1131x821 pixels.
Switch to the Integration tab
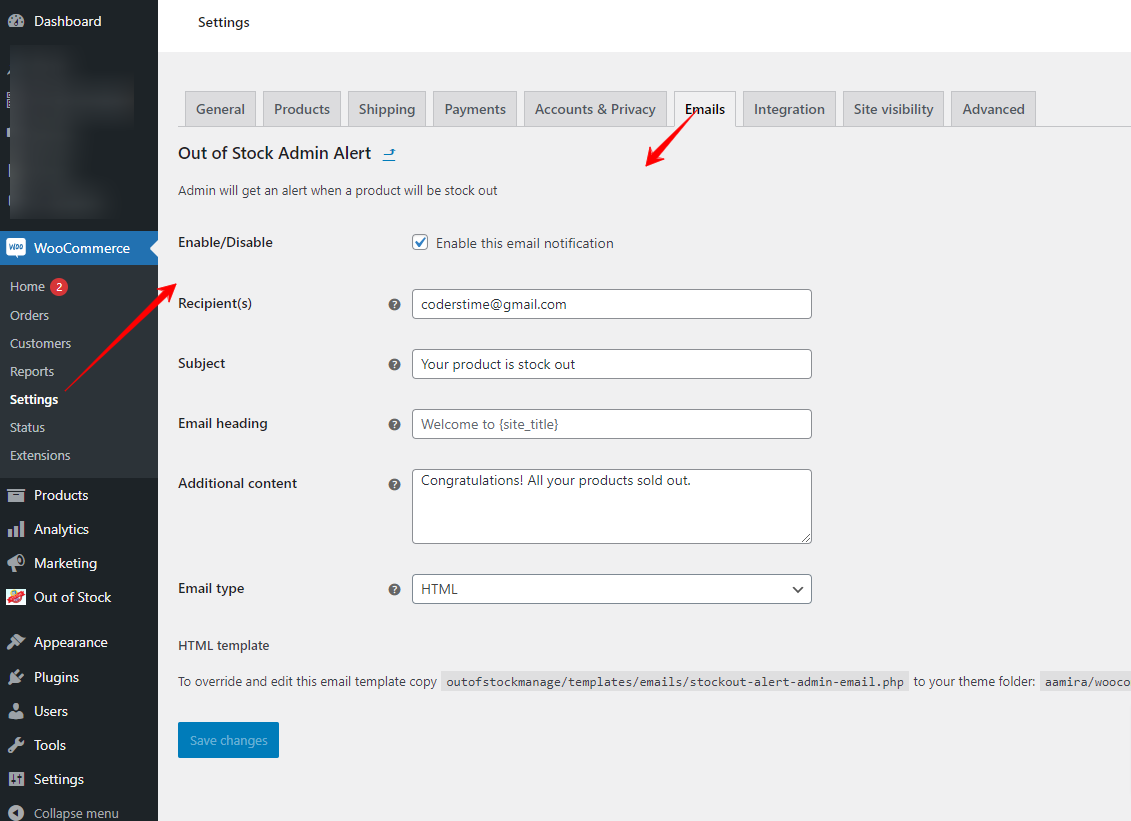coord(789,109)
